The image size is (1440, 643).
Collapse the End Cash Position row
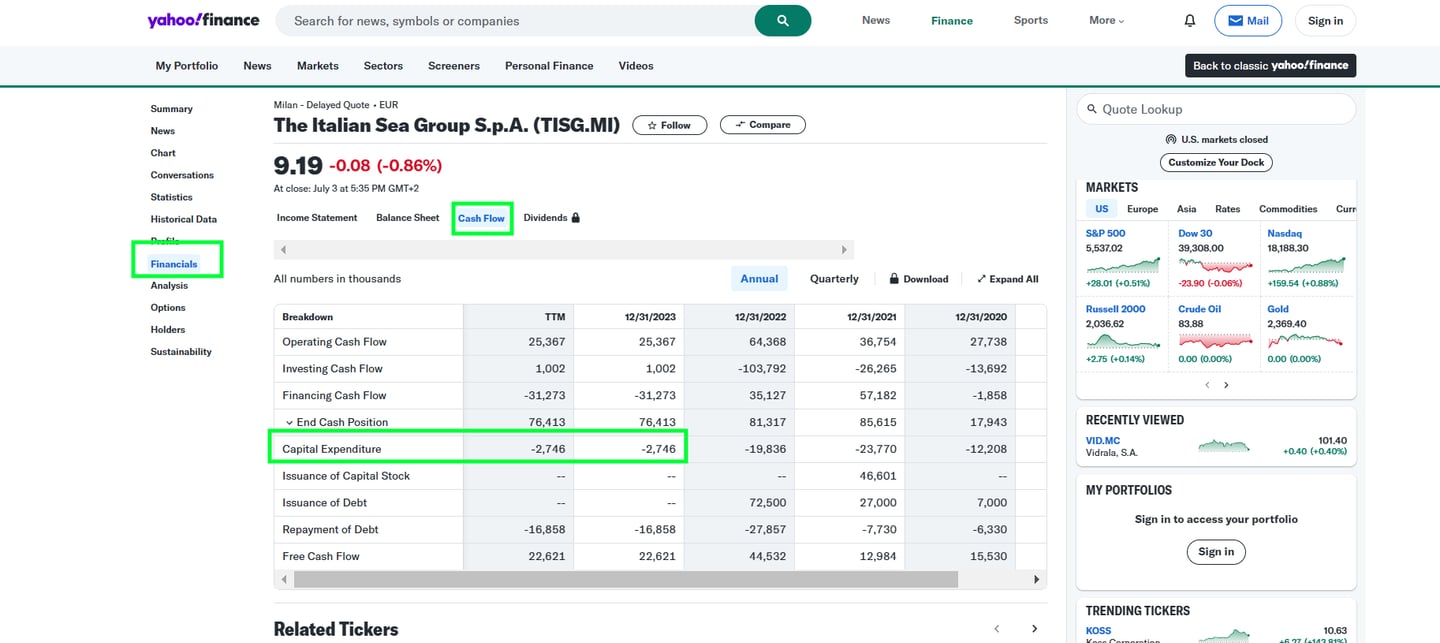(x=290, y=422)
